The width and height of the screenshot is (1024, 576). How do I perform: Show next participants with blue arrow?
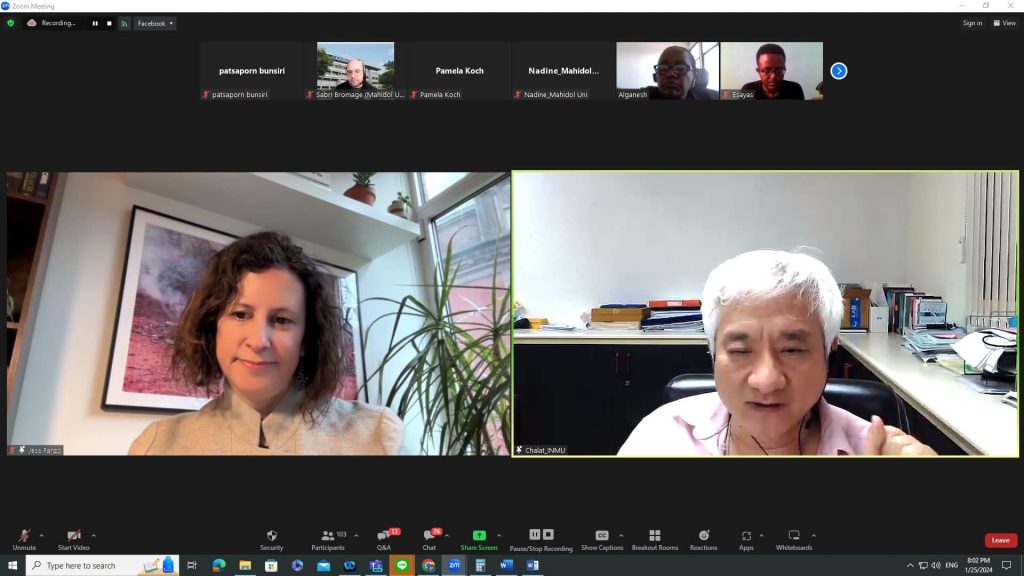point(839,71)
